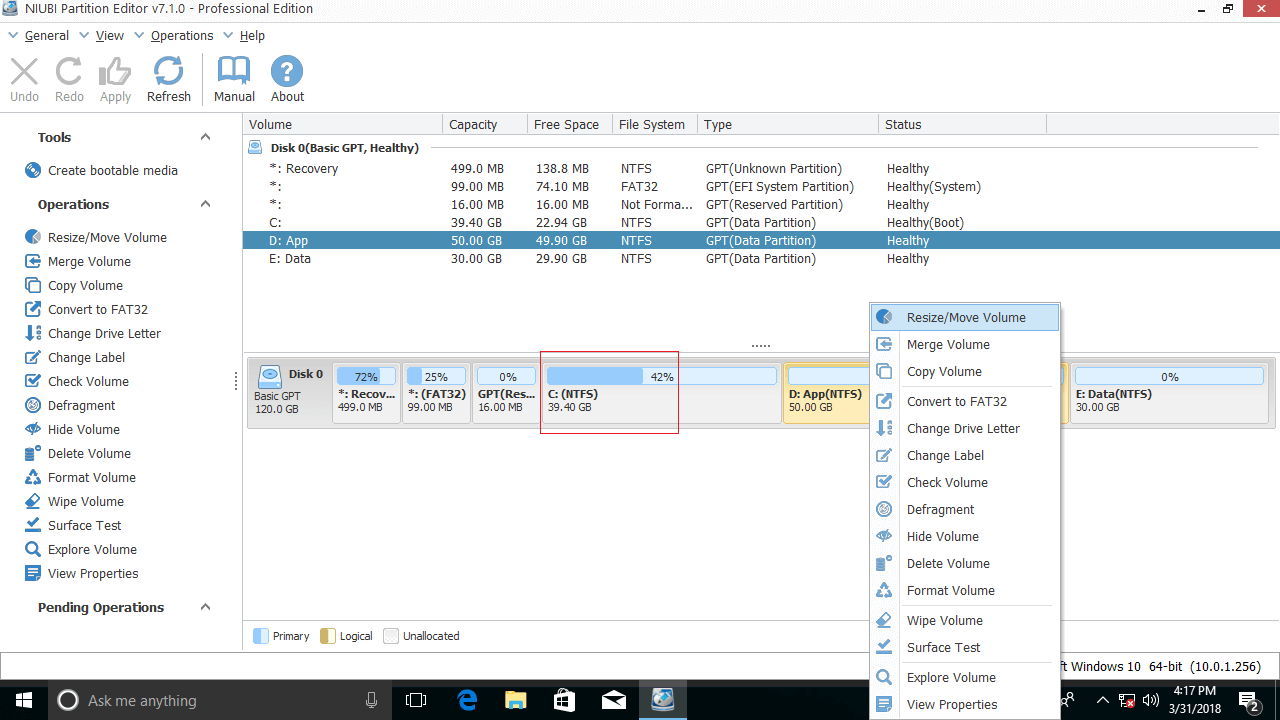
Task: Click the Disk 0 drive icon in disk map
Action: point(270,377)
